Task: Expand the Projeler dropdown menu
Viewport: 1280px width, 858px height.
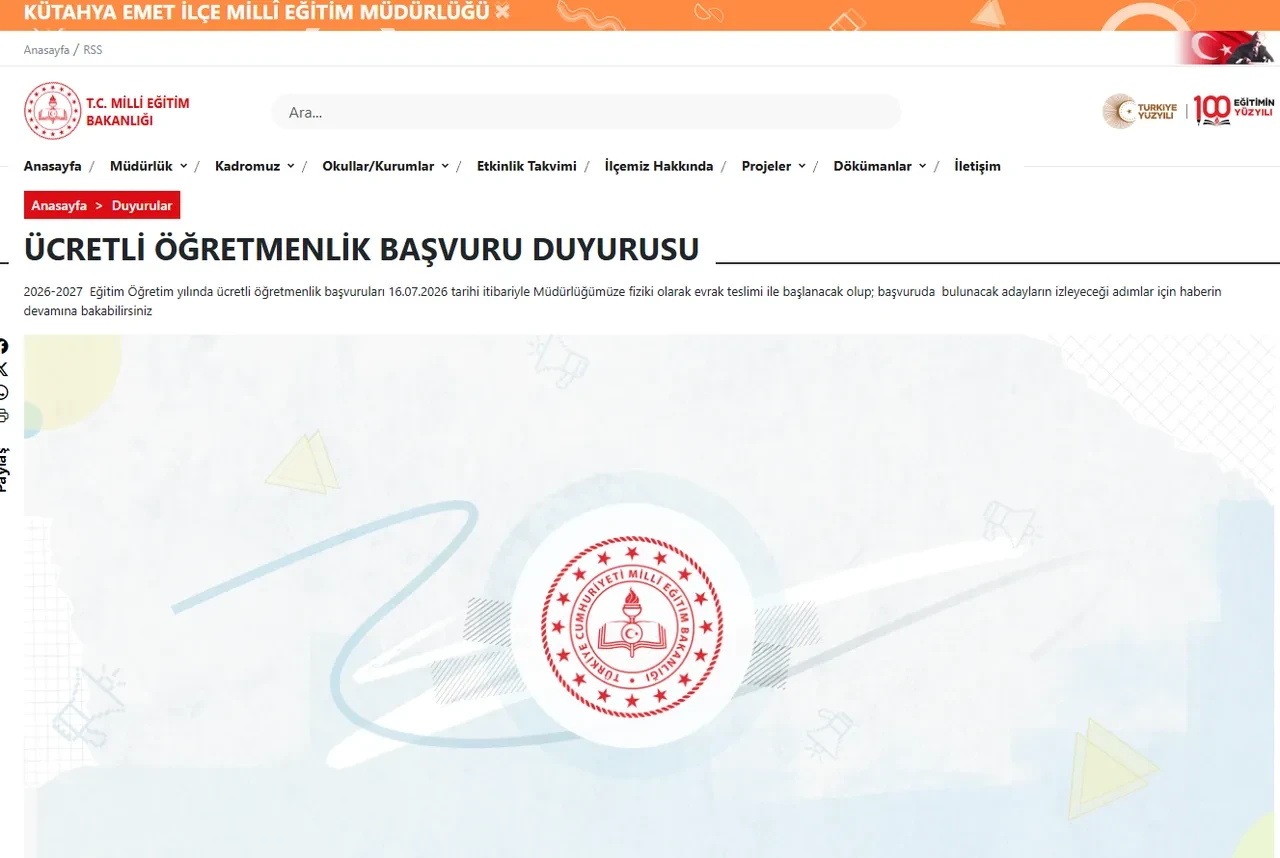Action: tap(773, 166)
